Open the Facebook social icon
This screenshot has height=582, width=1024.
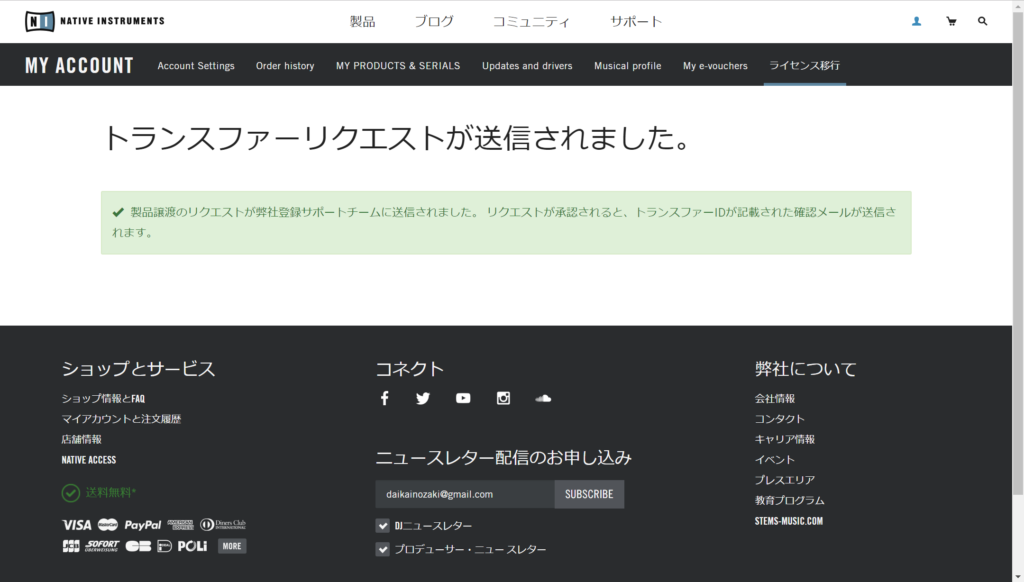(384, 398)
